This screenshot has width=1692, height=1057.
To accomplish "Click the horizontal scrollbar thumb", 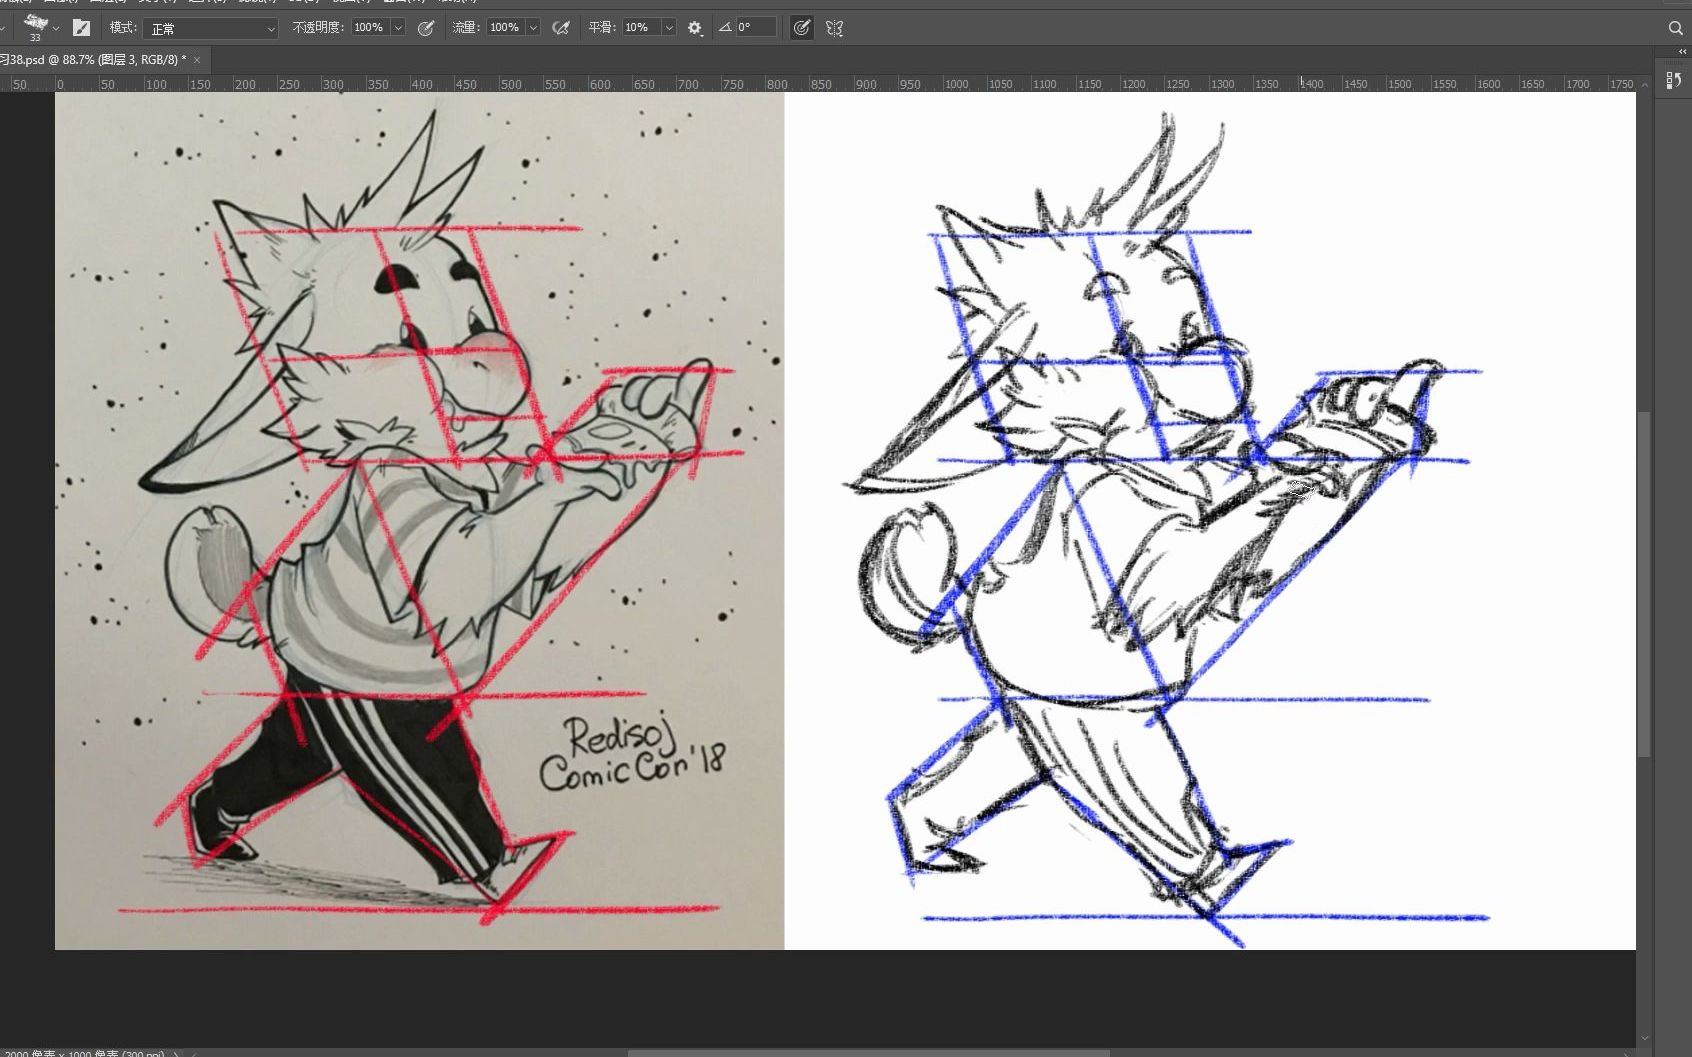I will pos(868,1053).
